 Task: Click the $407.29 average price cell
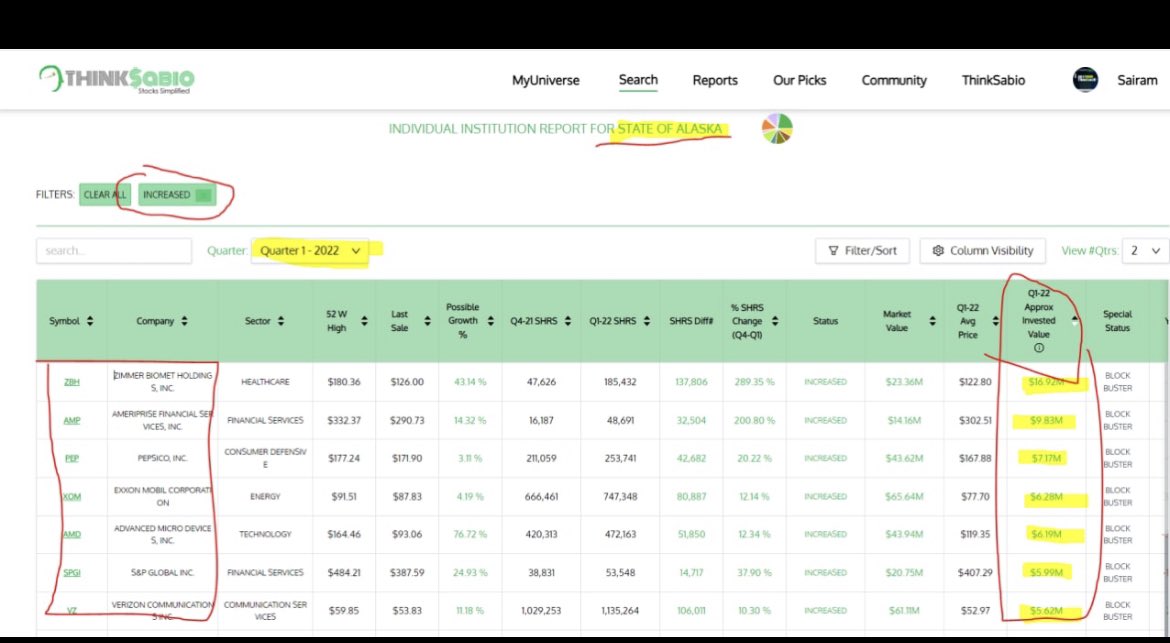point(975,573)
